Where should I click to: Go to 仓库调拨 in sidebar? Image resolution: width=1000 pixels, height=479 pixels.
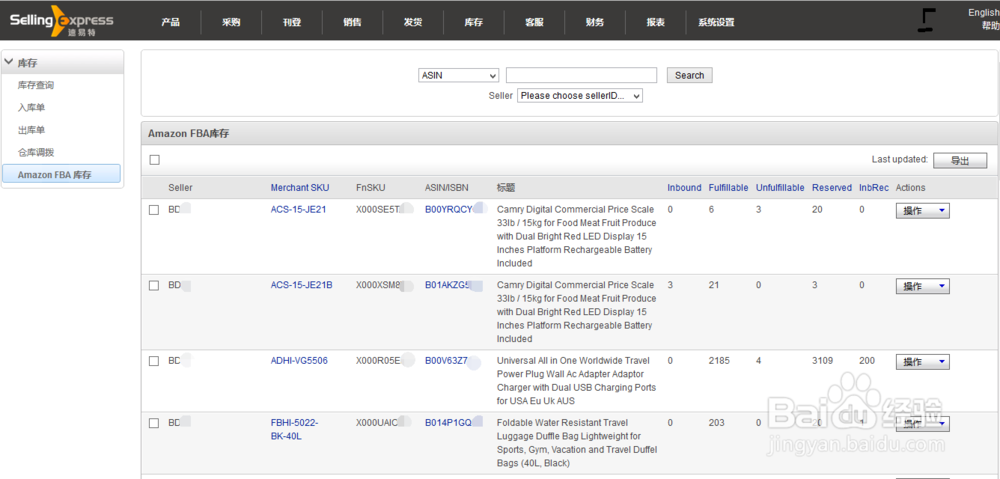pos(36,152)
